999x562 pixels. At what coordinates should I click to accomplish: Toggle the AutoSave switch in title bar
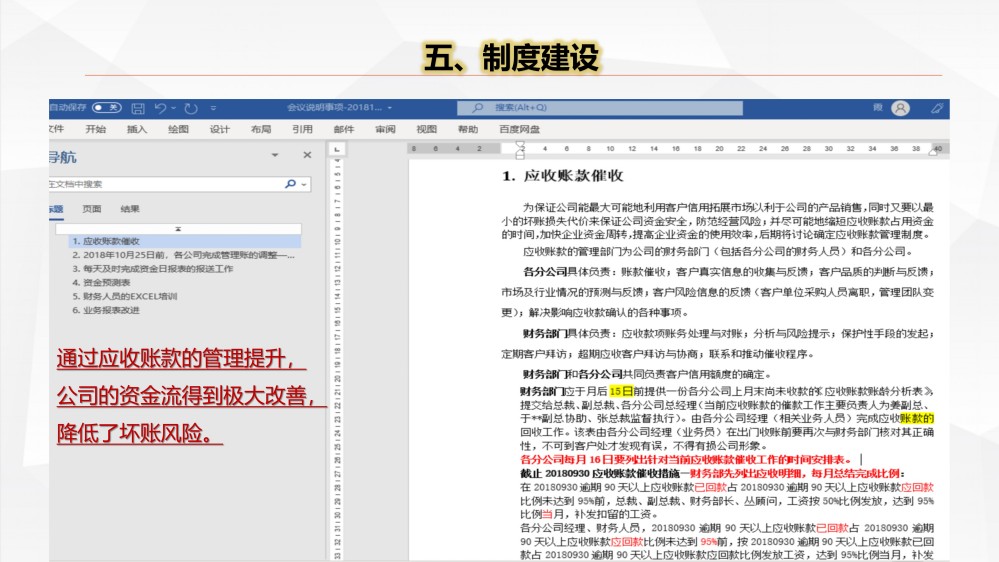[106, 108]
